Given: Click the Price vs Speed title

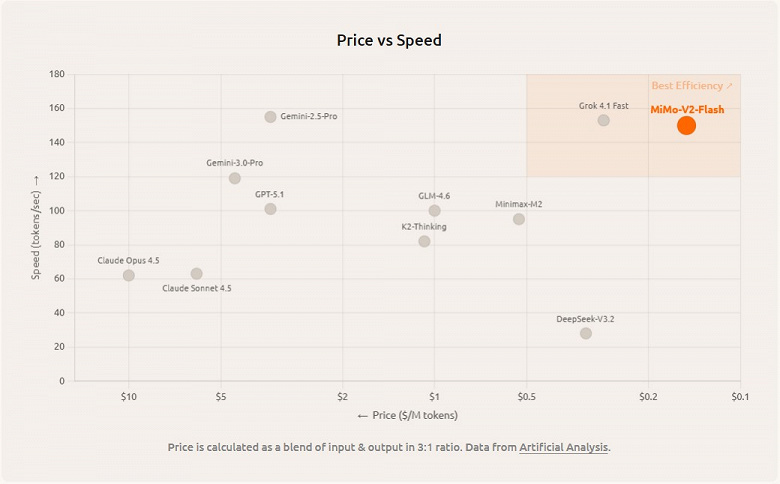Looking at the screenshot, I should [389, 41].
